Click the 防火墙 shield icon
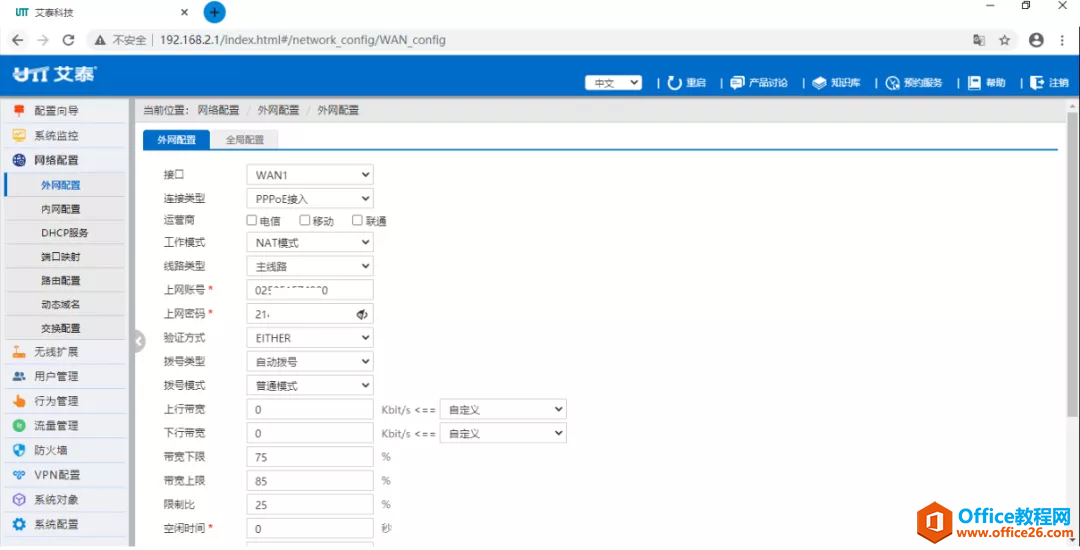Image resolution: width=1080 pixels, height=550 pixels. [19, 450]
